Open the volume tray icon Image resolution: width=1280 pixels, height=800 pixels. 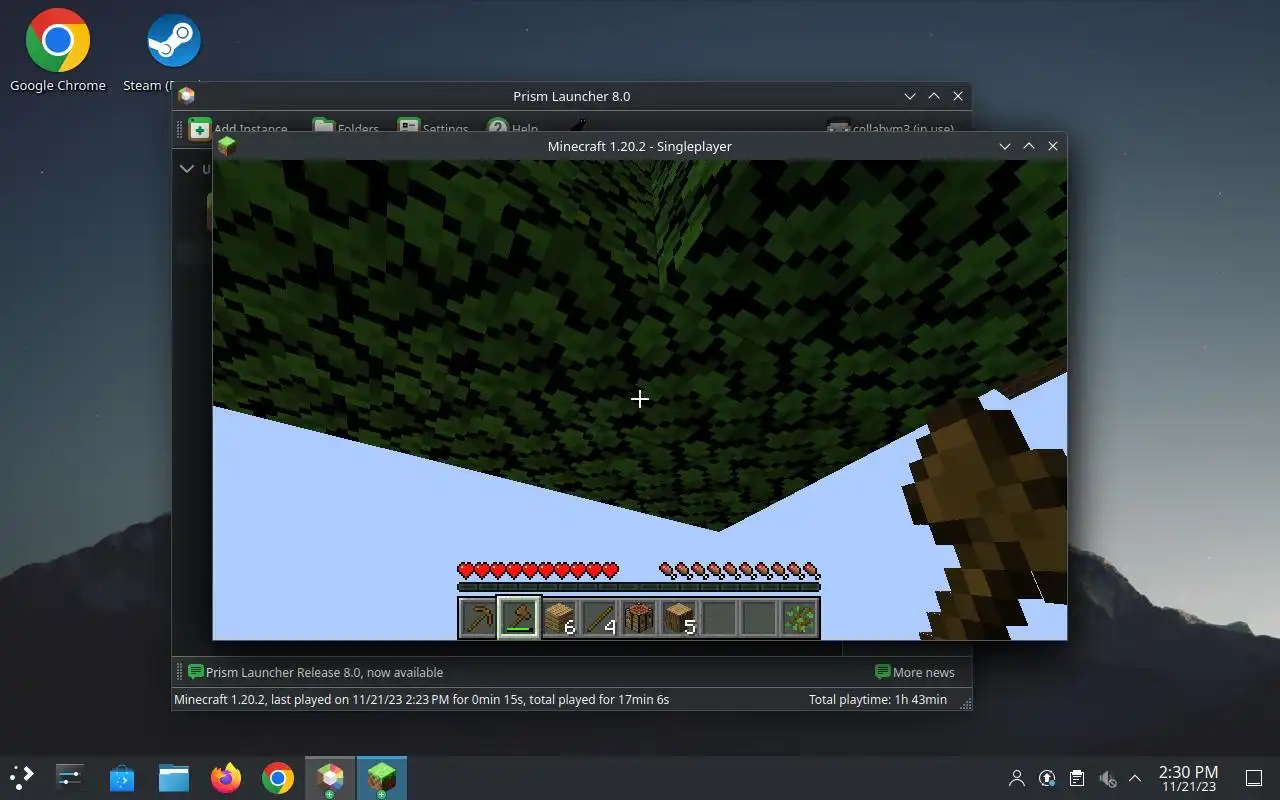click(1107, 778)
